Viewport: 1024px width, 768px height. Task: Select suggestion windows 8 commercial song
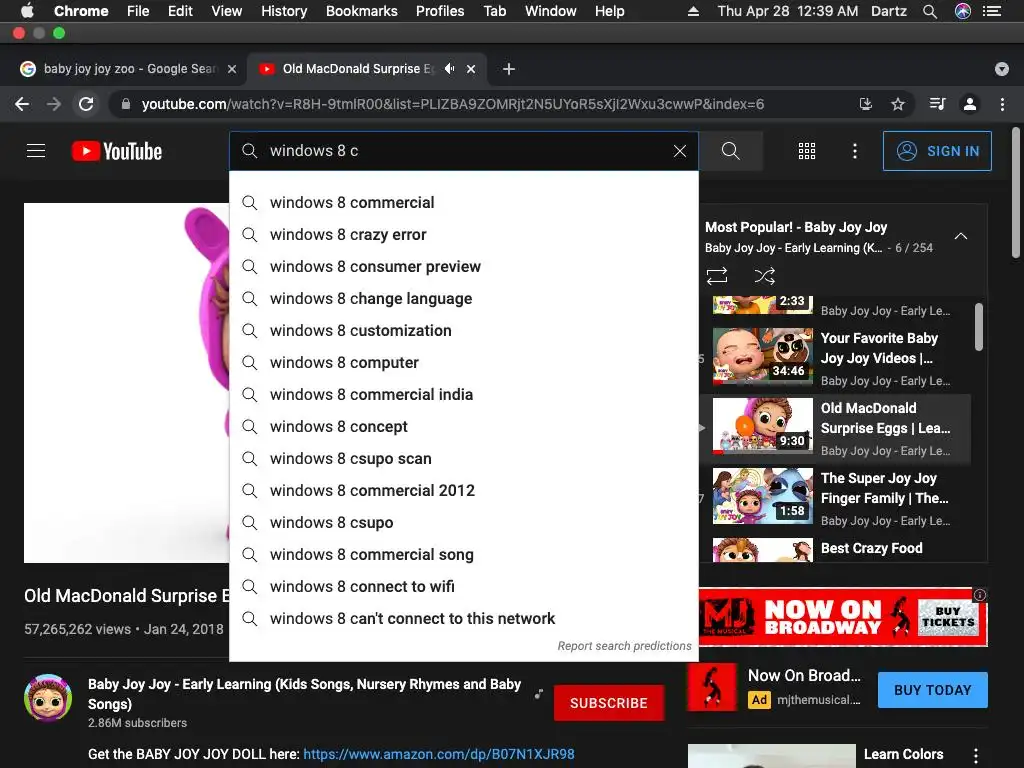tap(464, 554)
